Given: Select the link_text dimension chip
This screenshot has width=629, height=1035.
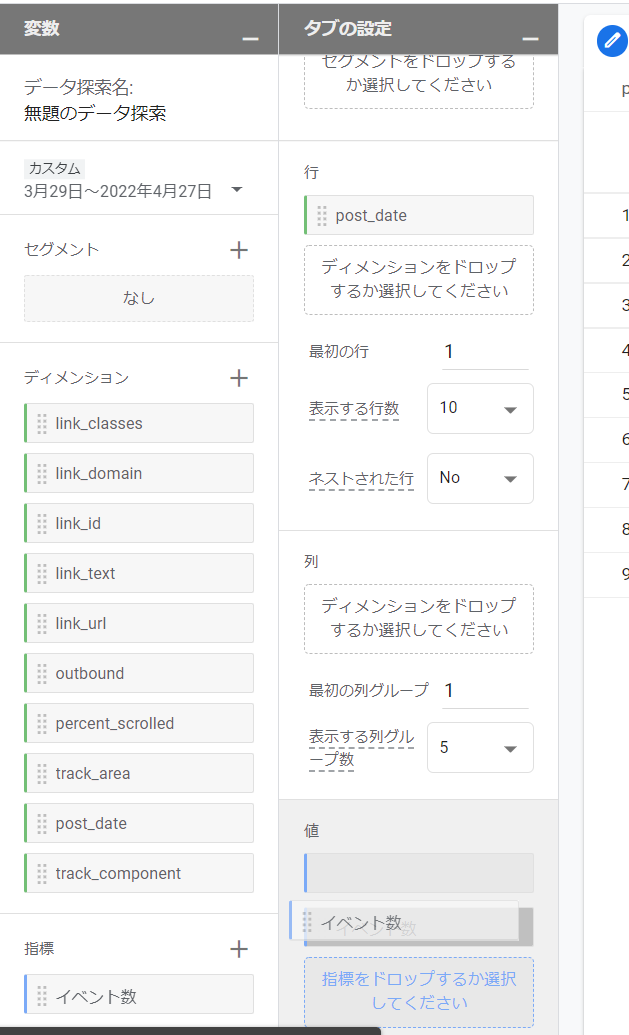Looking at the screenshot, I should pyautogui.click(x=139, y=574).
